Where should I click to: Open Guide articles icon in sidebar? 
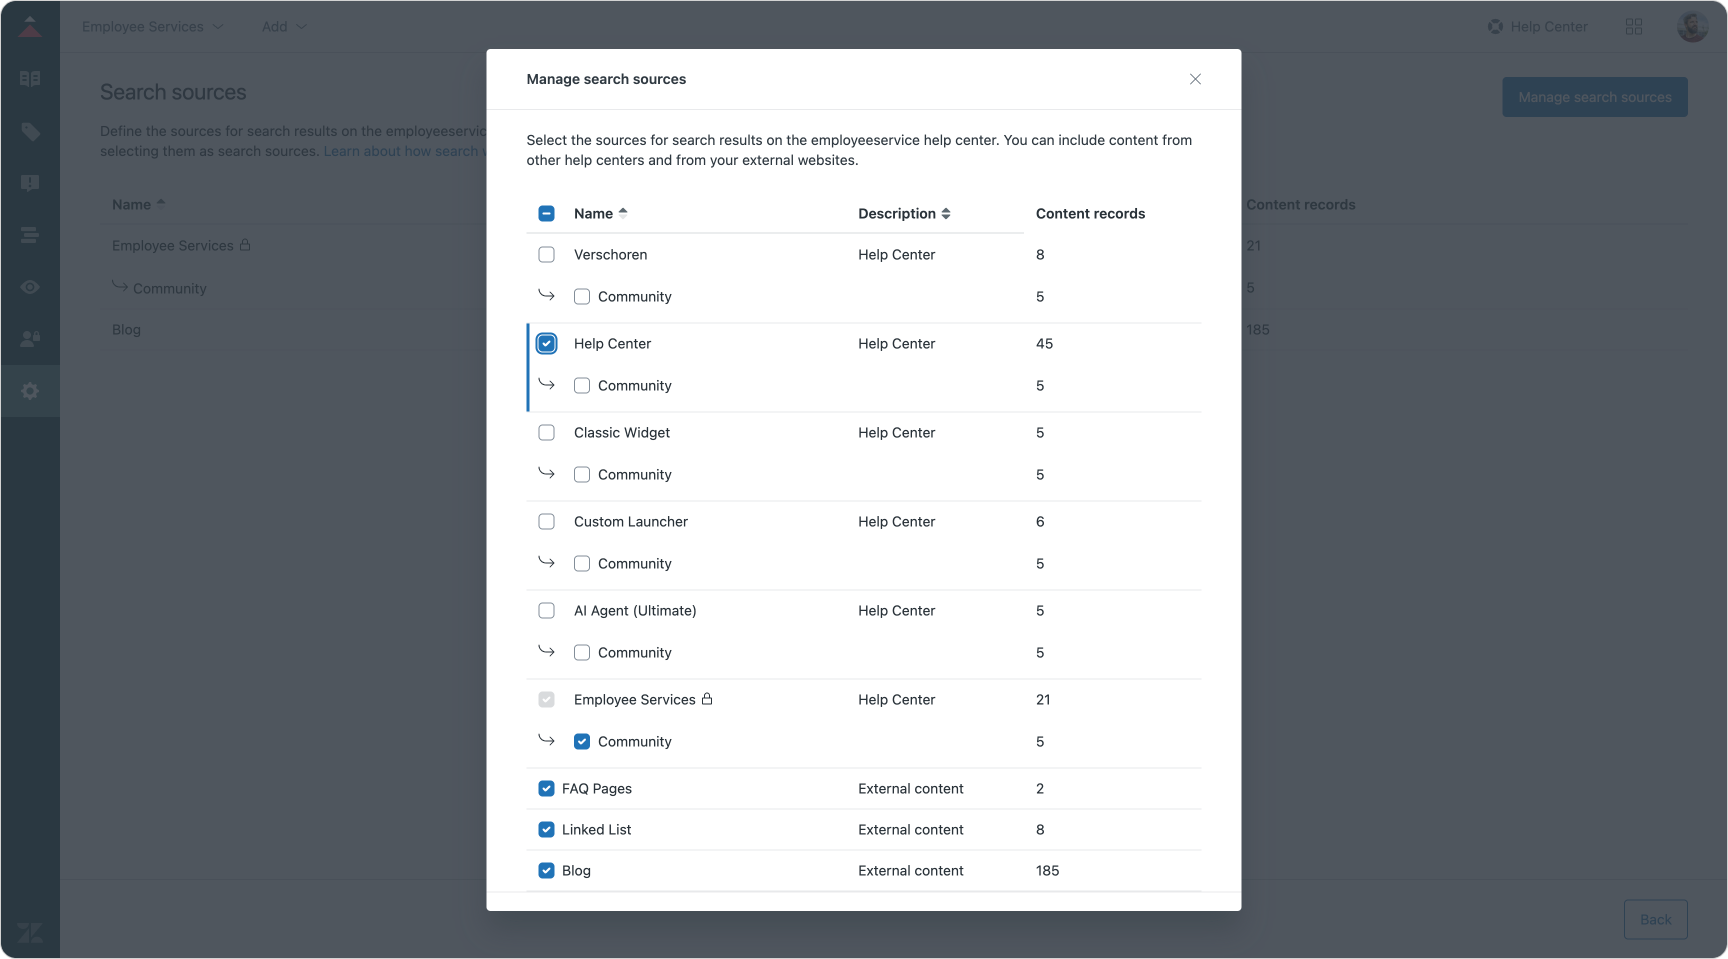click(x=30, y=78)
